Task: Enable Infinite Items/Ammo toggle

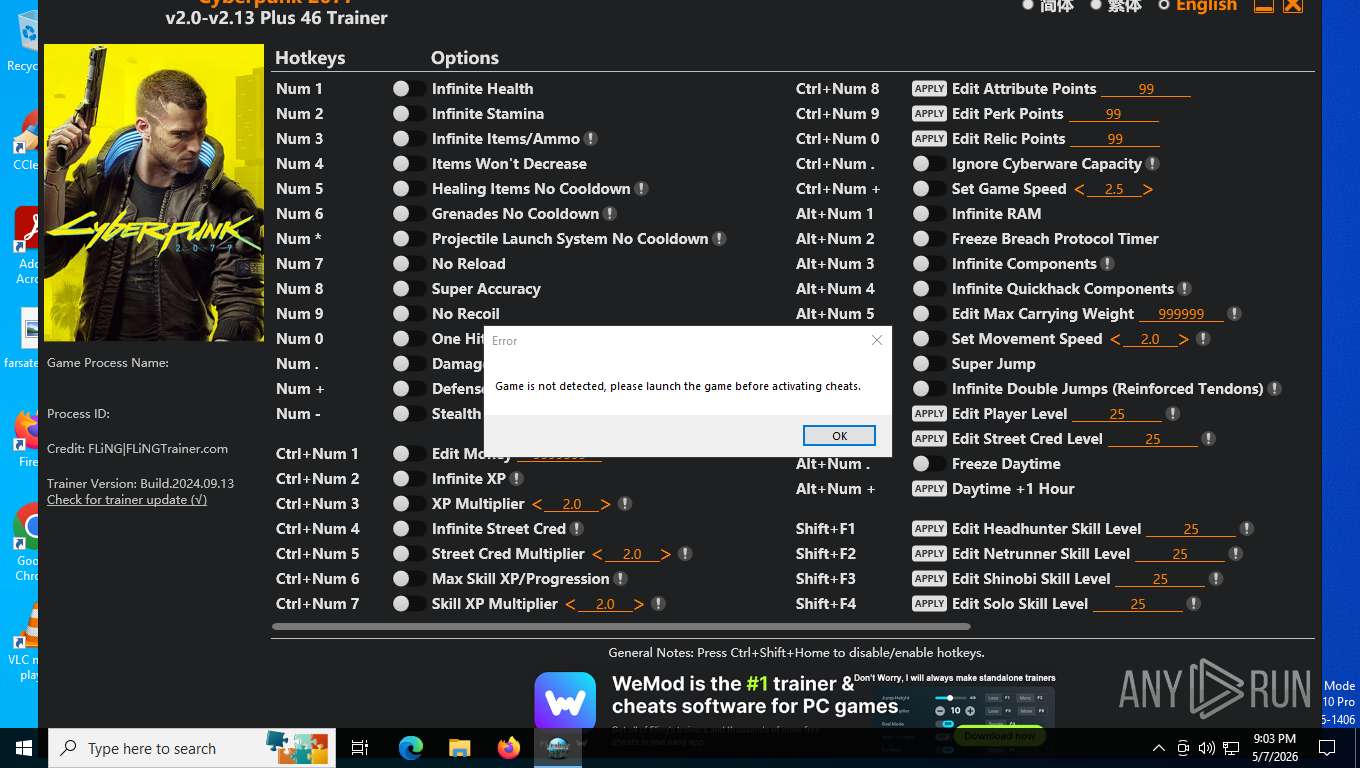Action: click(408, 139)
